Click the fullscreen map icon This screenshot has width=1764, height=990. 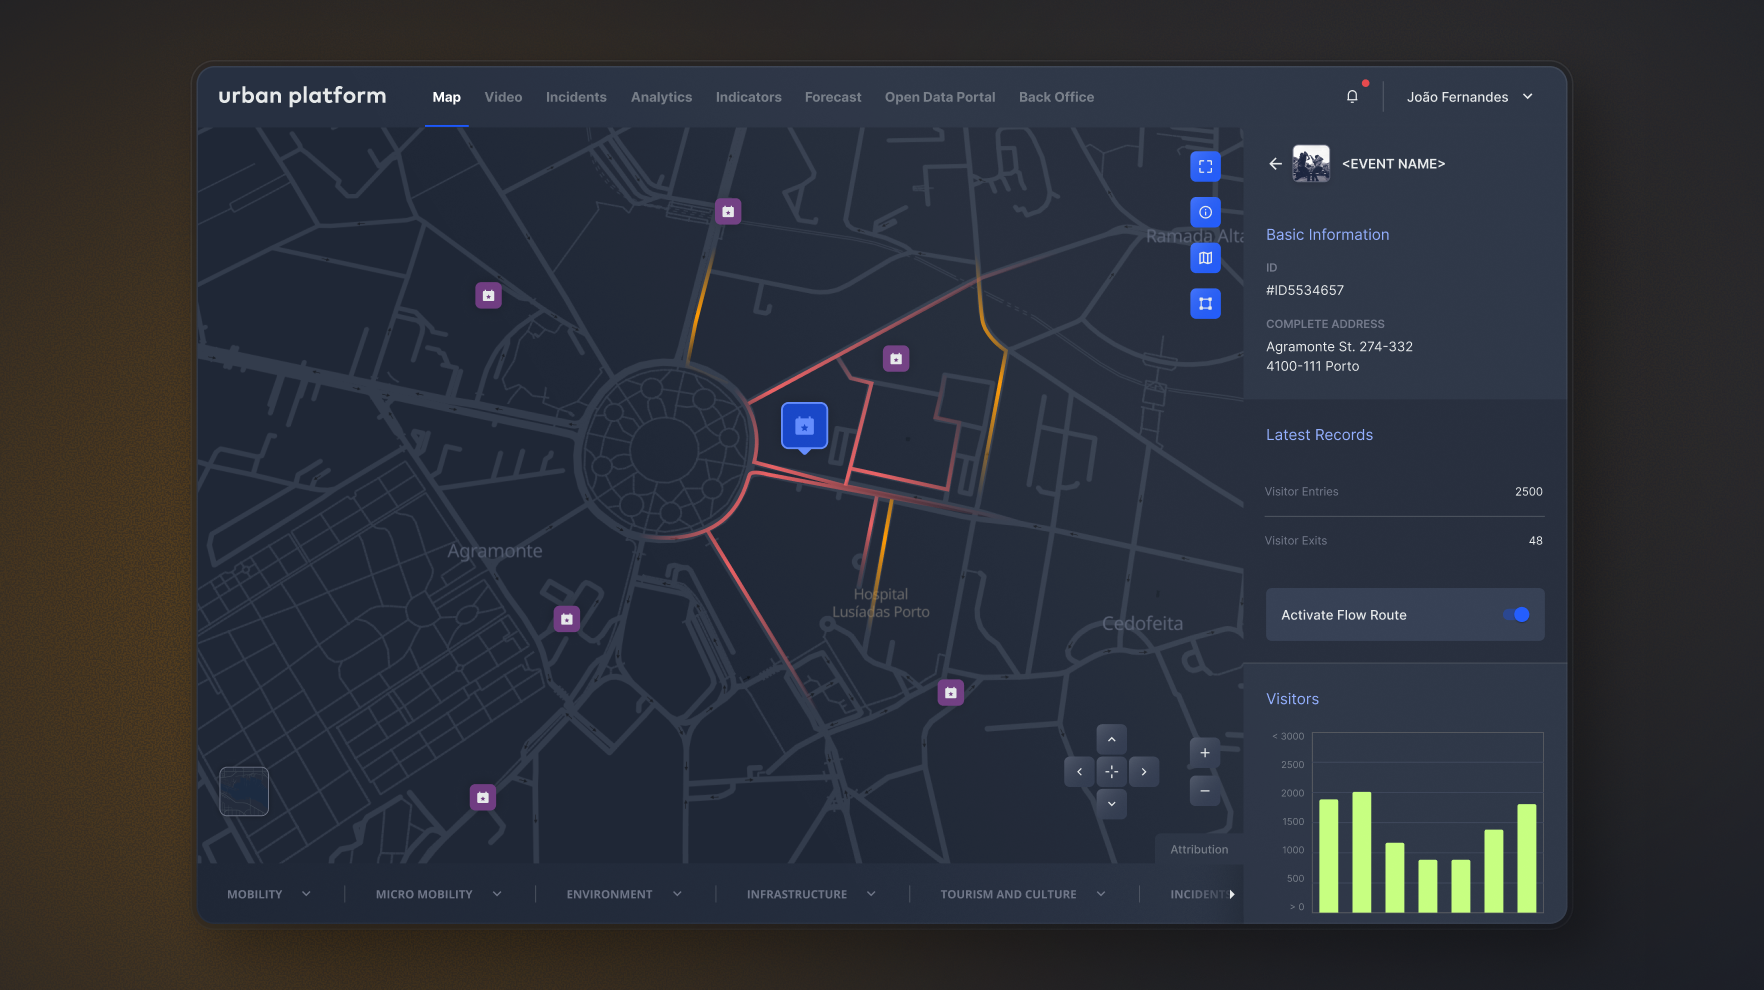pos(1205,167)
